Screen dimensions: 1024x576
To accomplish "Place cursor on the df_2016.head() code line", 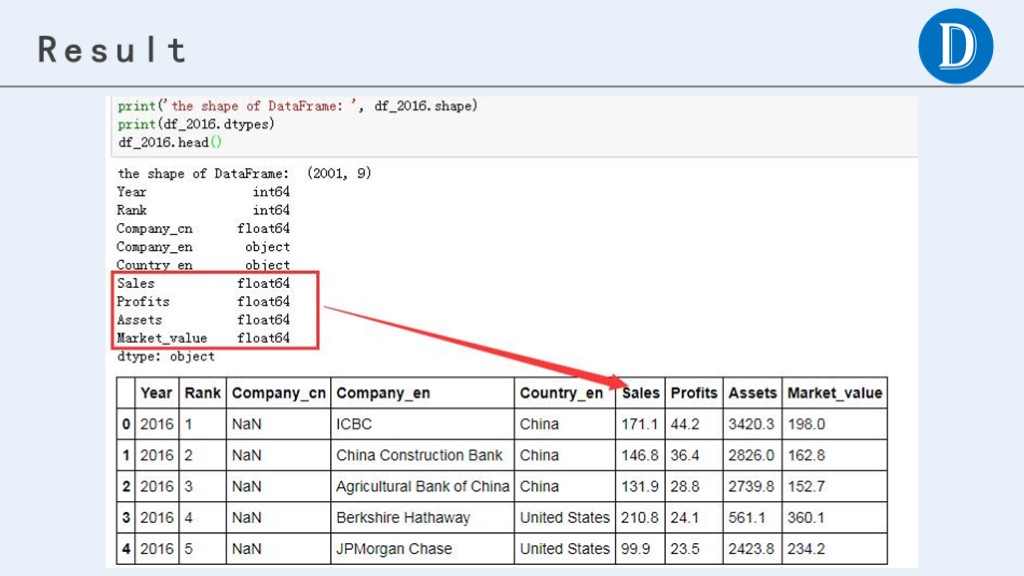I will [170, 142].
